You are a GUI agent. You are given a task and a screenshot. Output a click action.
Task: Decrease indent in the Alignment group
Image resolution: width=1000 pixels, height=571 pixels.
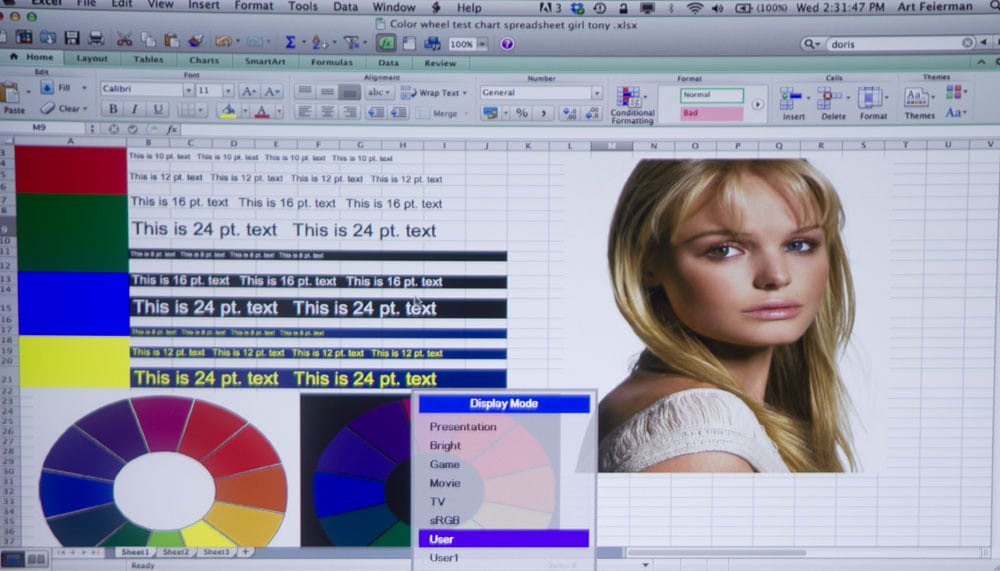pyautogui.click(x=376, y=112)
